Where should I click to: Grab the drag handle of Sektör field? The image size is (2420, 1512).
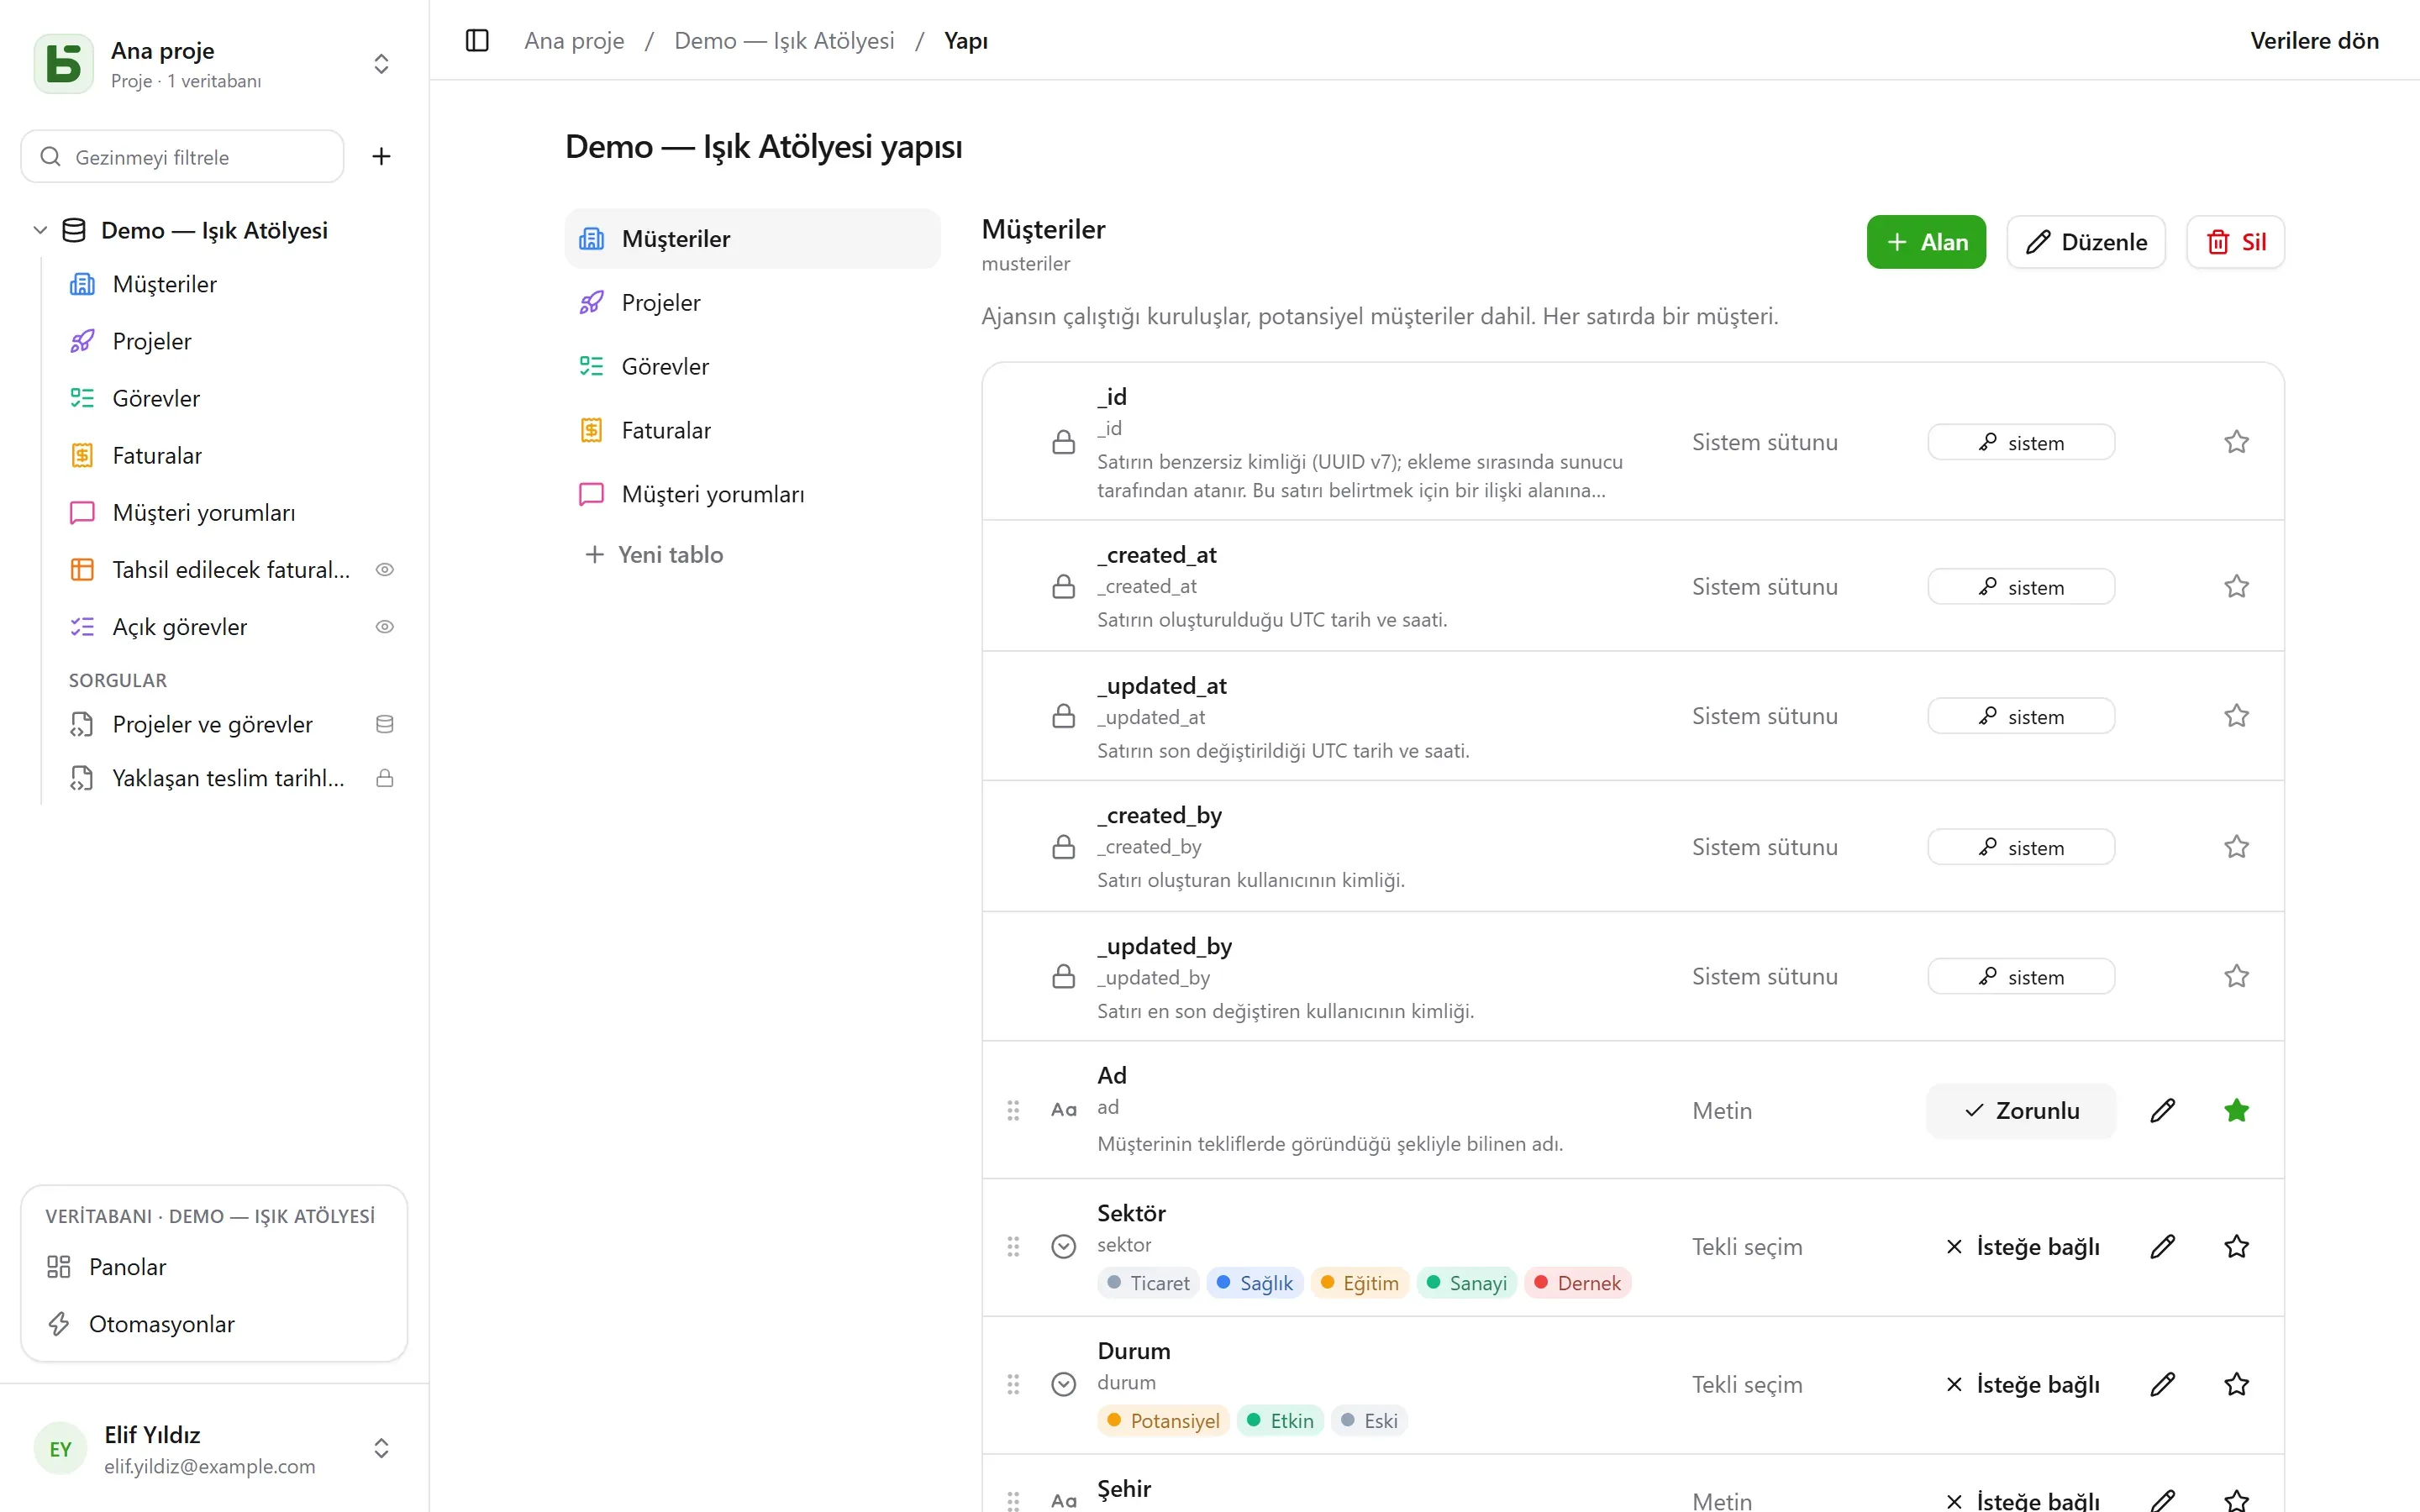(1013, 1246)
